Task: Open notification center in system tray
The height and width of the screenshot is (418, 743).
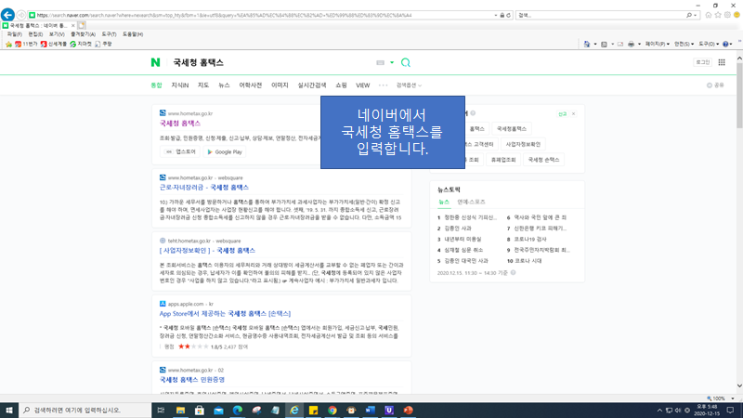Action: click(x=730, y=410)
